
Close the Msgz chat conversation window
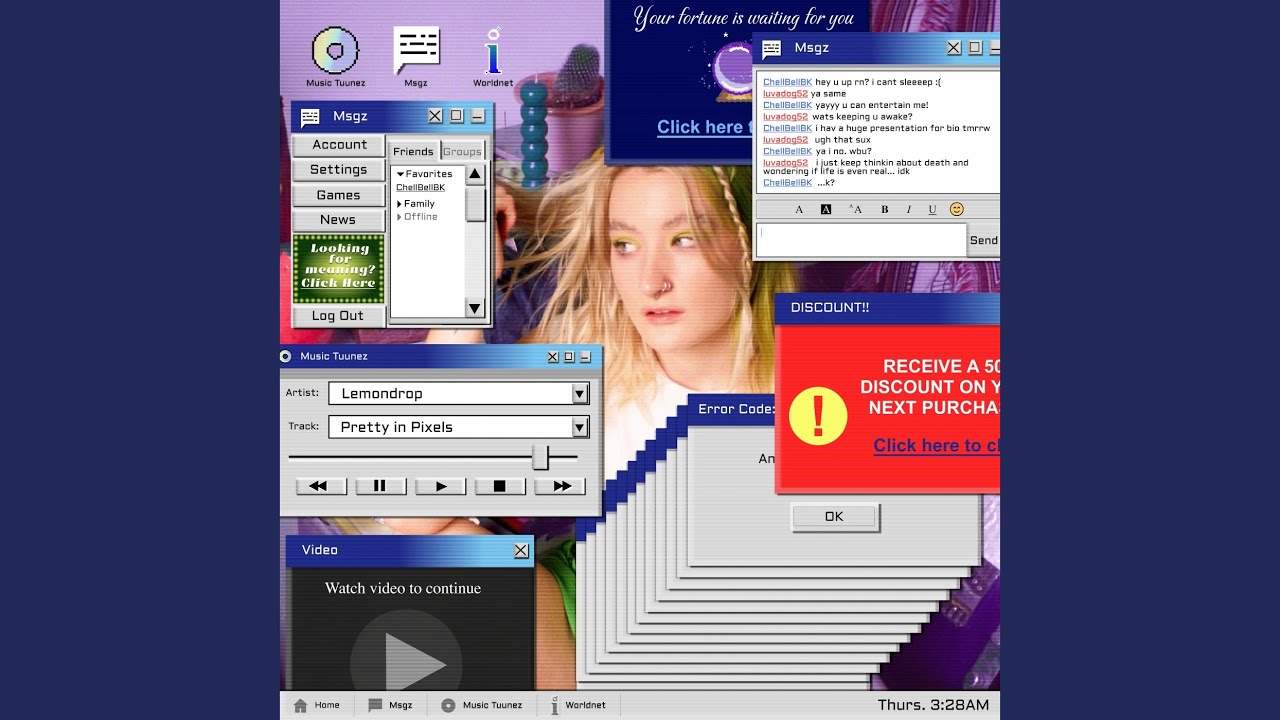coord(953,48)
